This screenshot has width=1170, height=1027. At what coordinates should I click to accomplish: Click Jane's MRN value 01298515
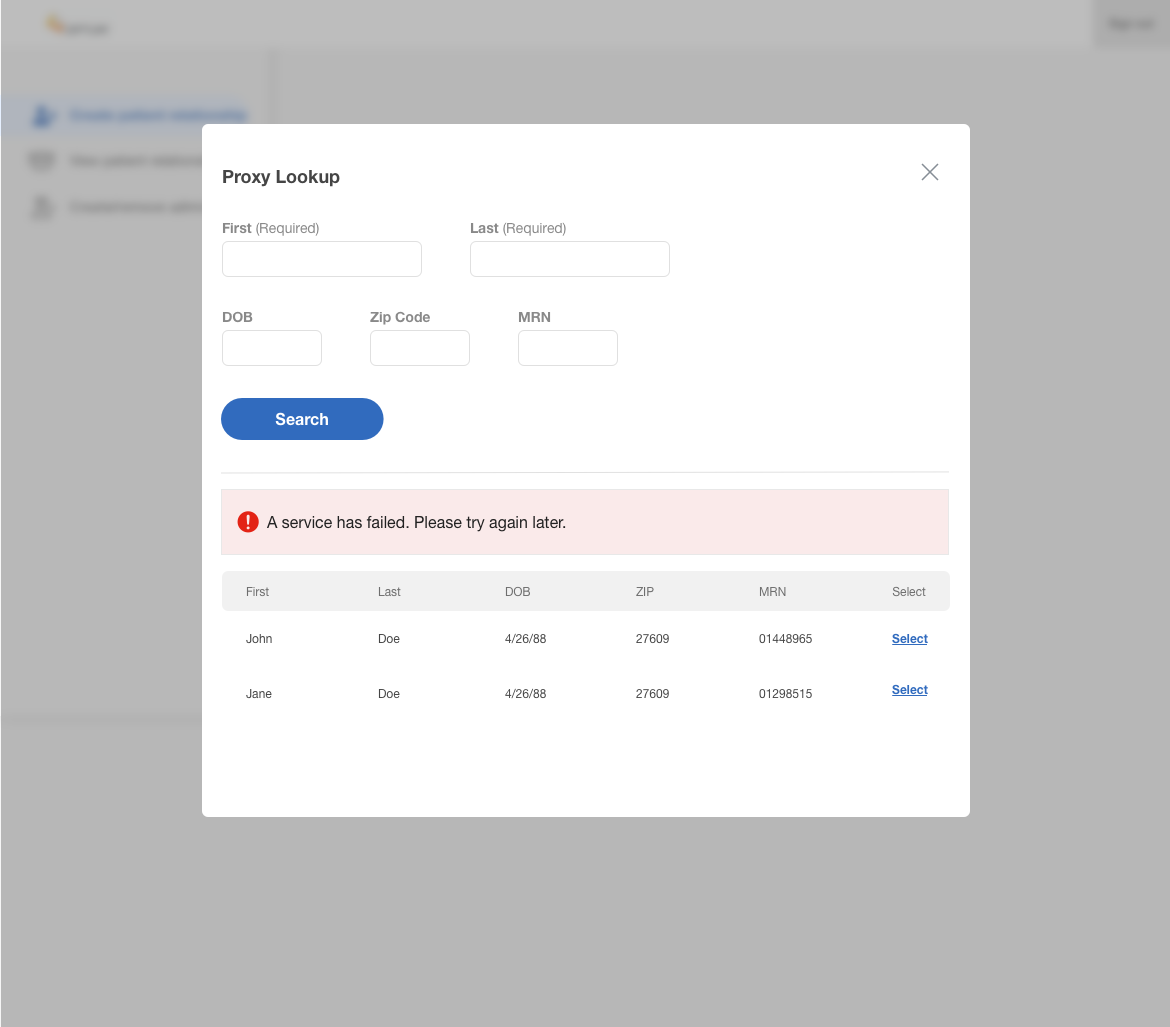[785, 694]
